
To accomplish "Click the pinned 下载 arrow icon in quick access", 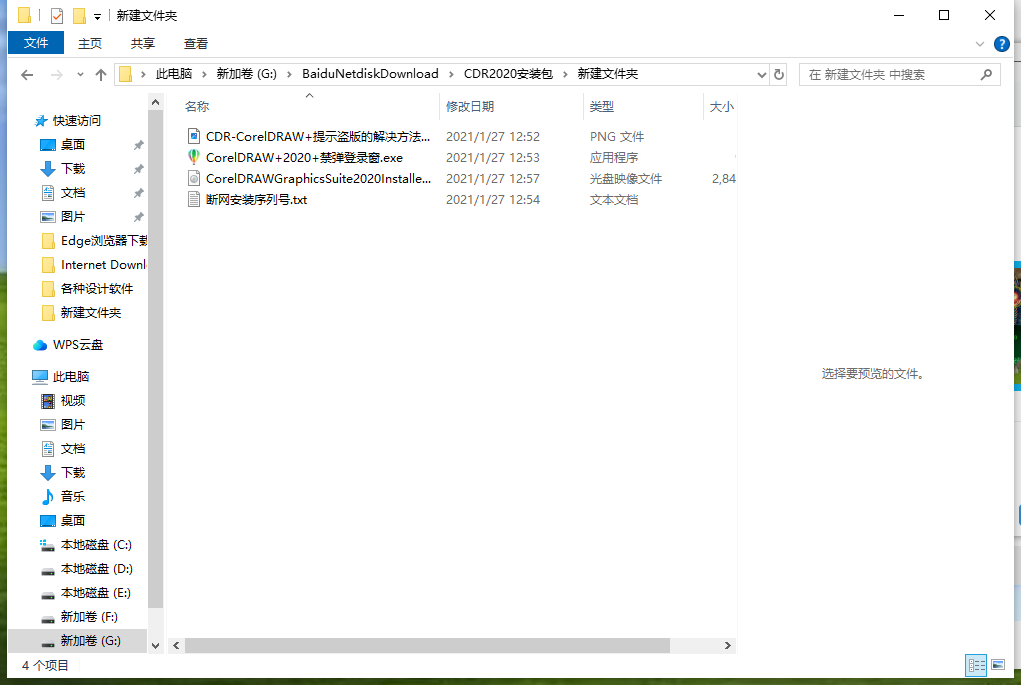I will [x=48, y=169].
